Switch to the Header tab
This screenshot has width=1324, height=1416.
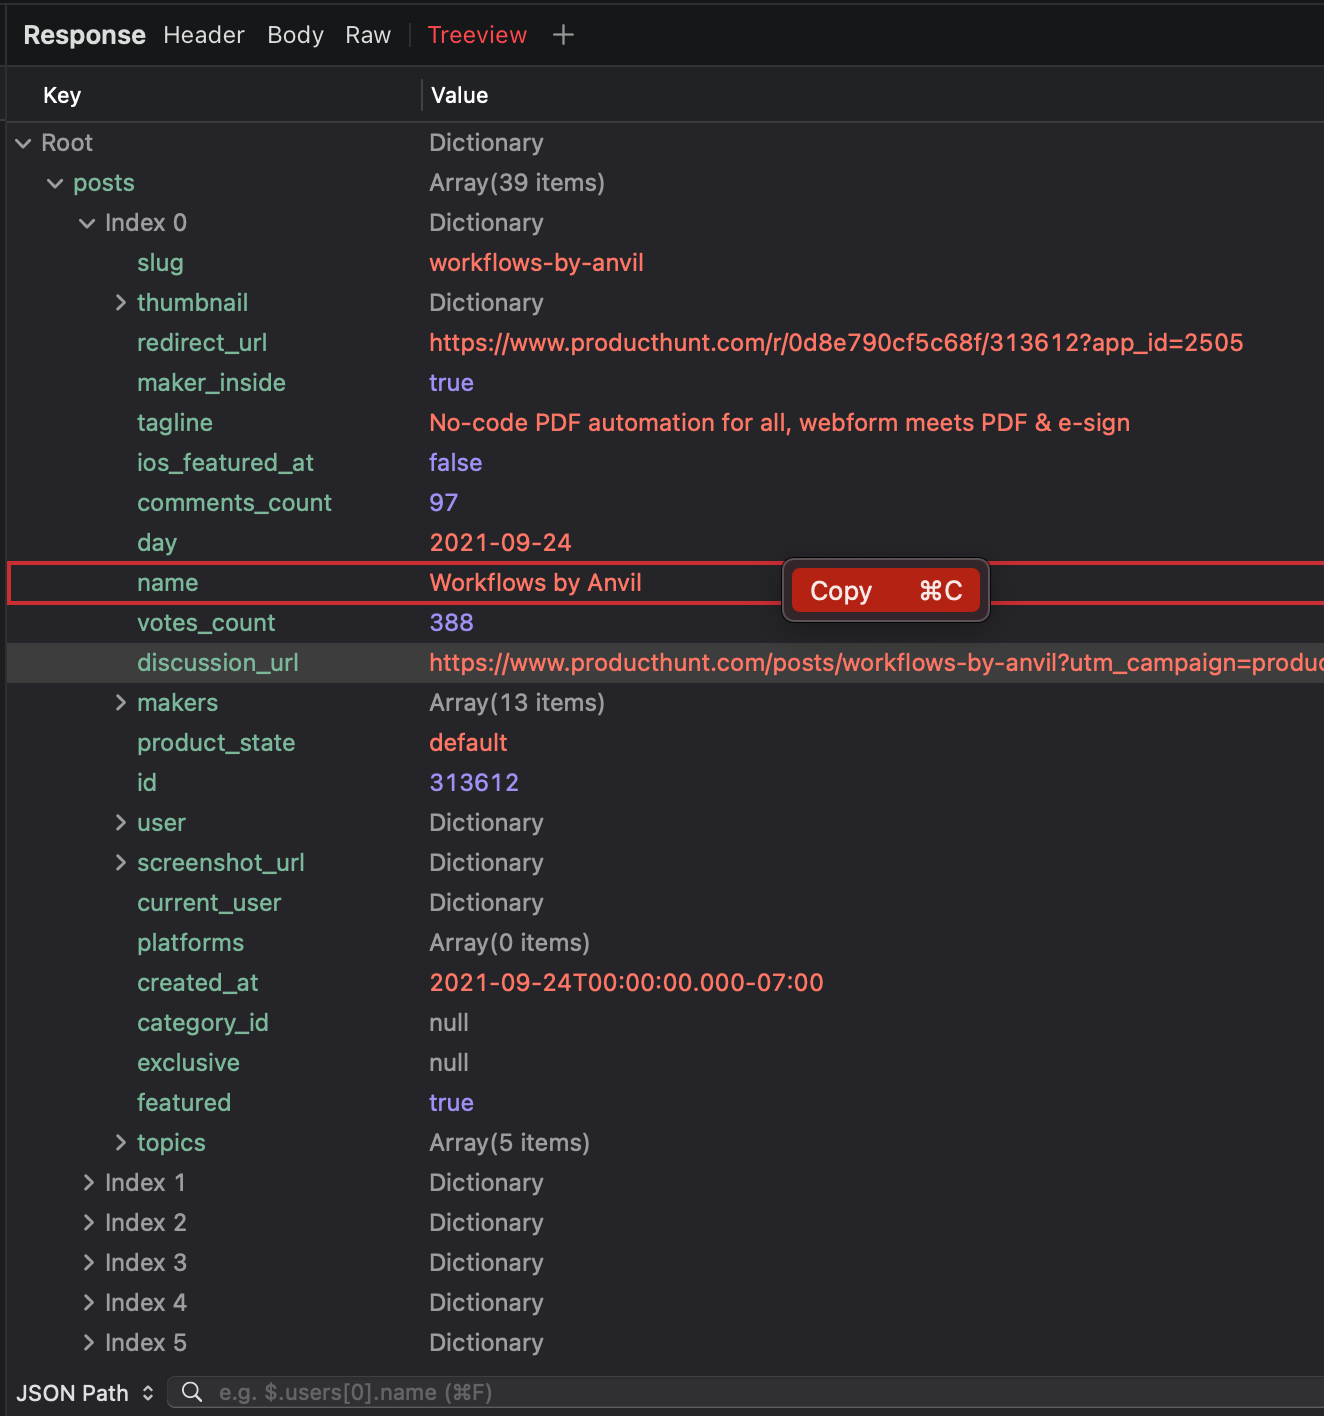click(204, 35)
